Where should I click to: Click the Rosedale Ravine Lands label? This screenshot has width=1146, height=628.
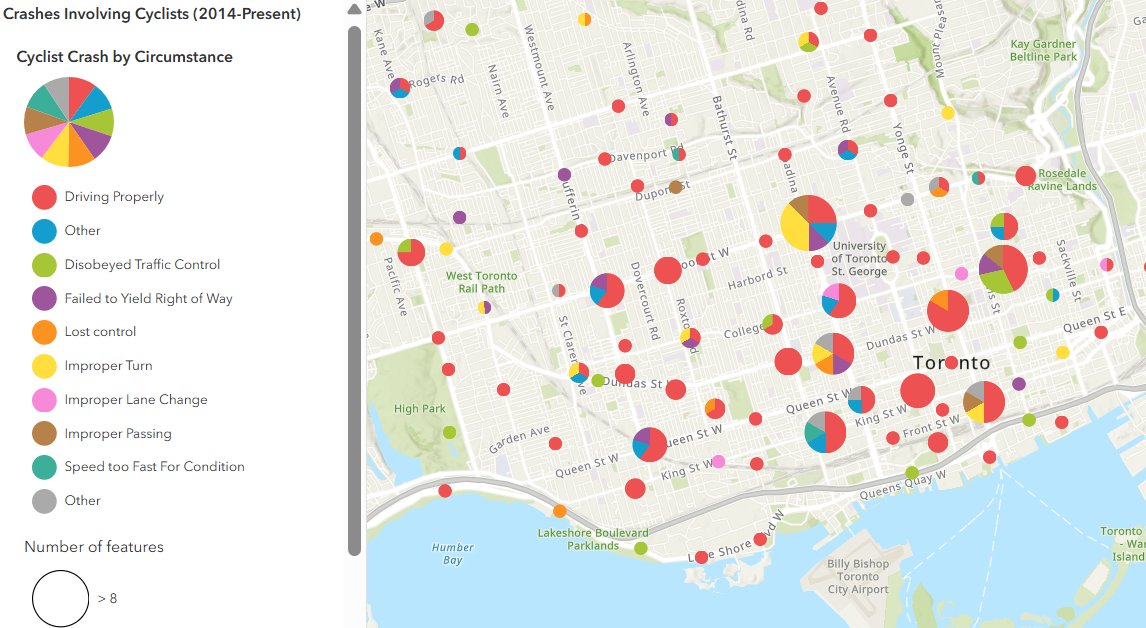click(1062, 180)
